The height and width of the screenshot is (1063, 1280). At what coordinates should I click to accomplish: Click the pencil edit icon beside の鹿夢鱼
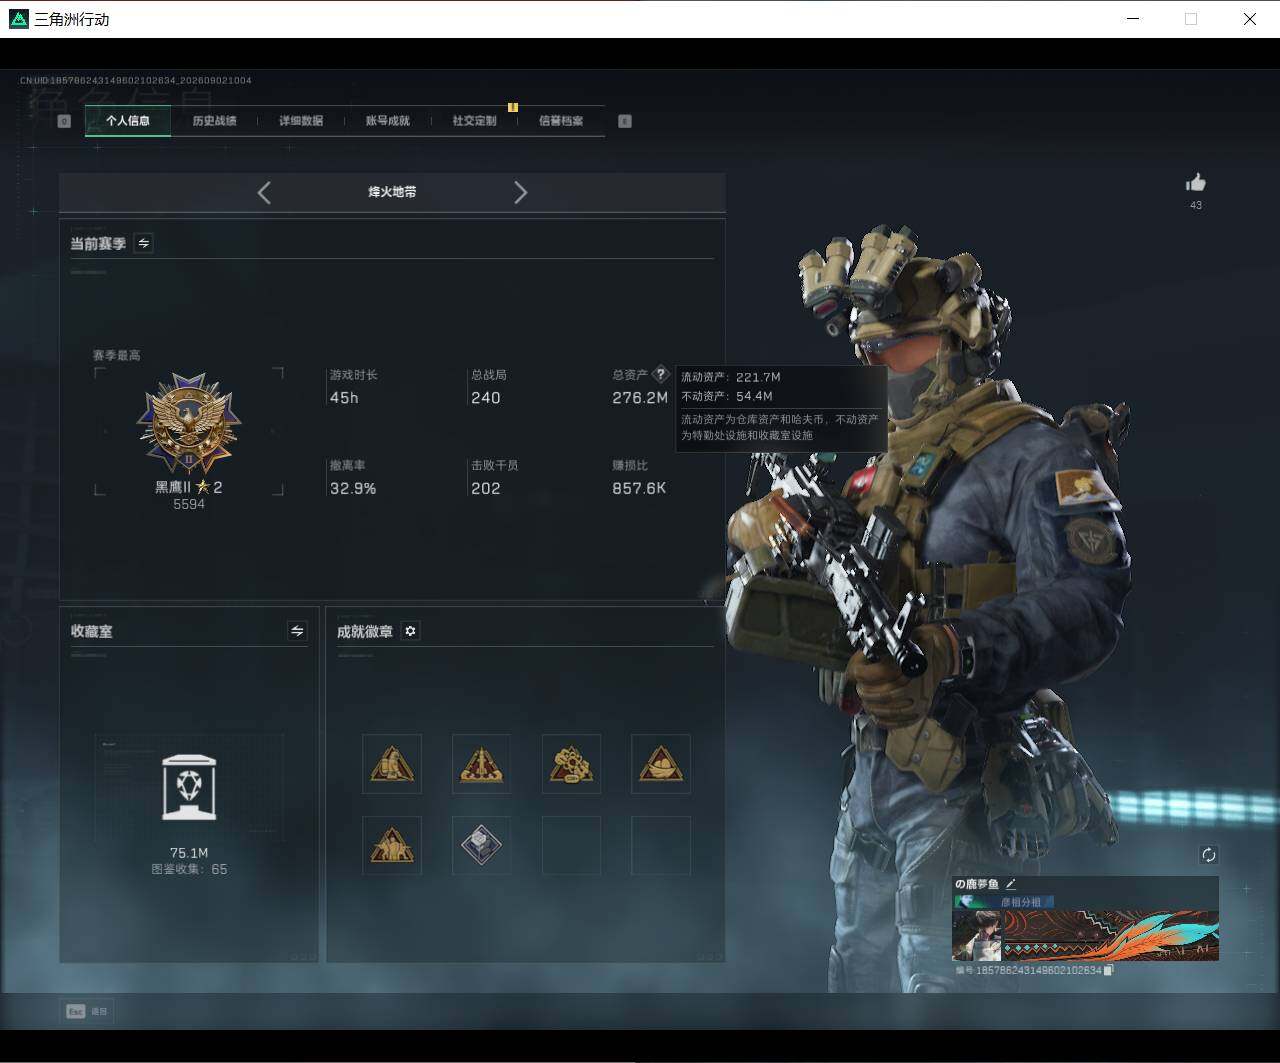[x=1011, y=884]
